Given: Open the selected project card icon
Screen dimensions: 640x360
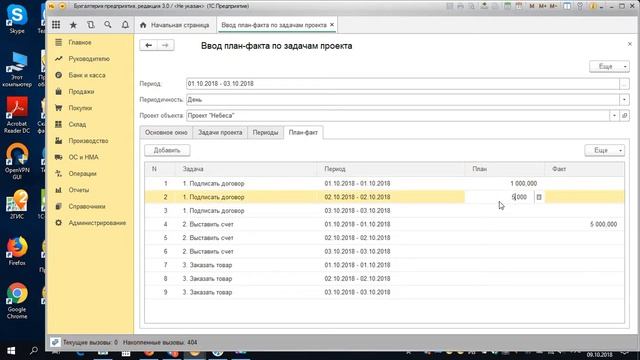Looking at the screenshot, I should point(624,116).
